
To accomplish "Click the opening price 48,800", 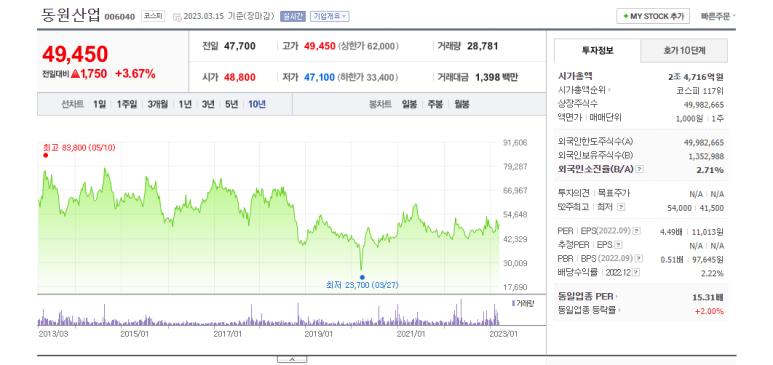I will click(x=240, y=77).
